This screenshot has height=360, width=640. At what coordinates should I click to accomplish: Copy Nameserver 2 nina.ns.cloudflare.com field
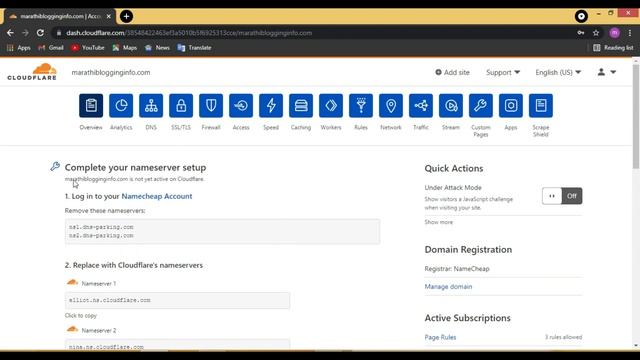178,344
